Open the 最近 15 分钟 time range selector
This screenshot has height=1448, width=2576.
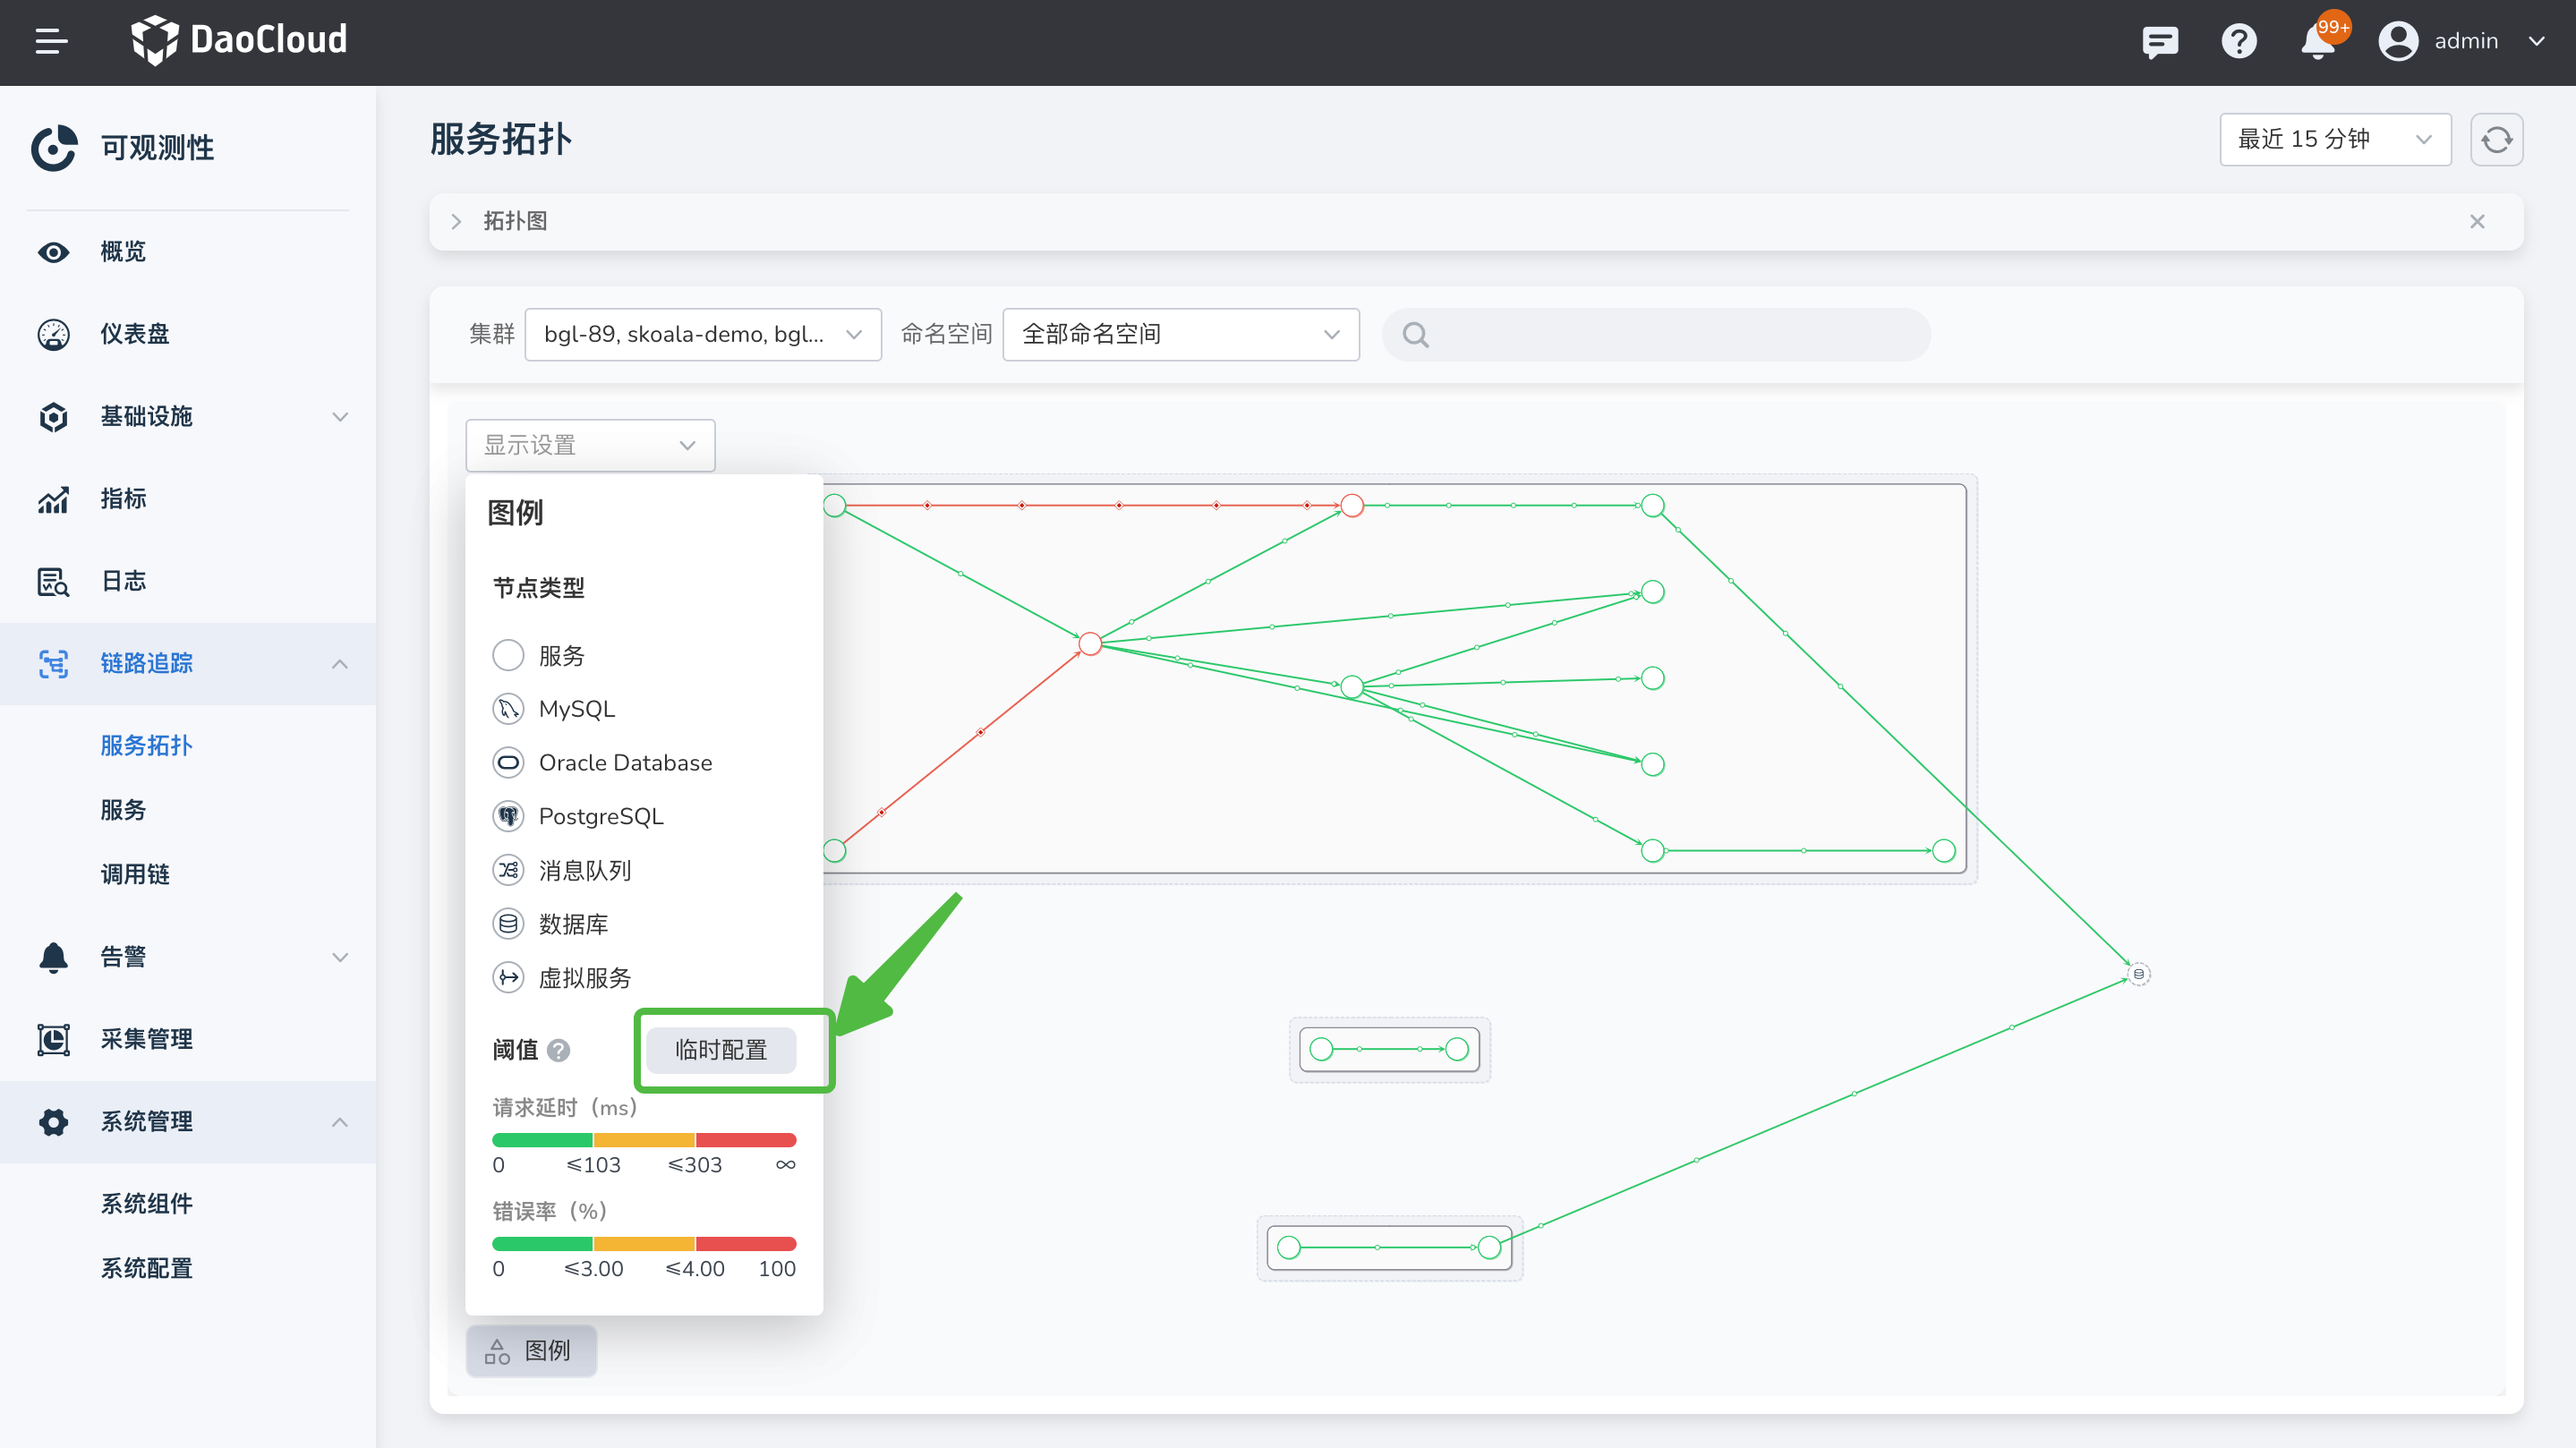(2334, 139)
